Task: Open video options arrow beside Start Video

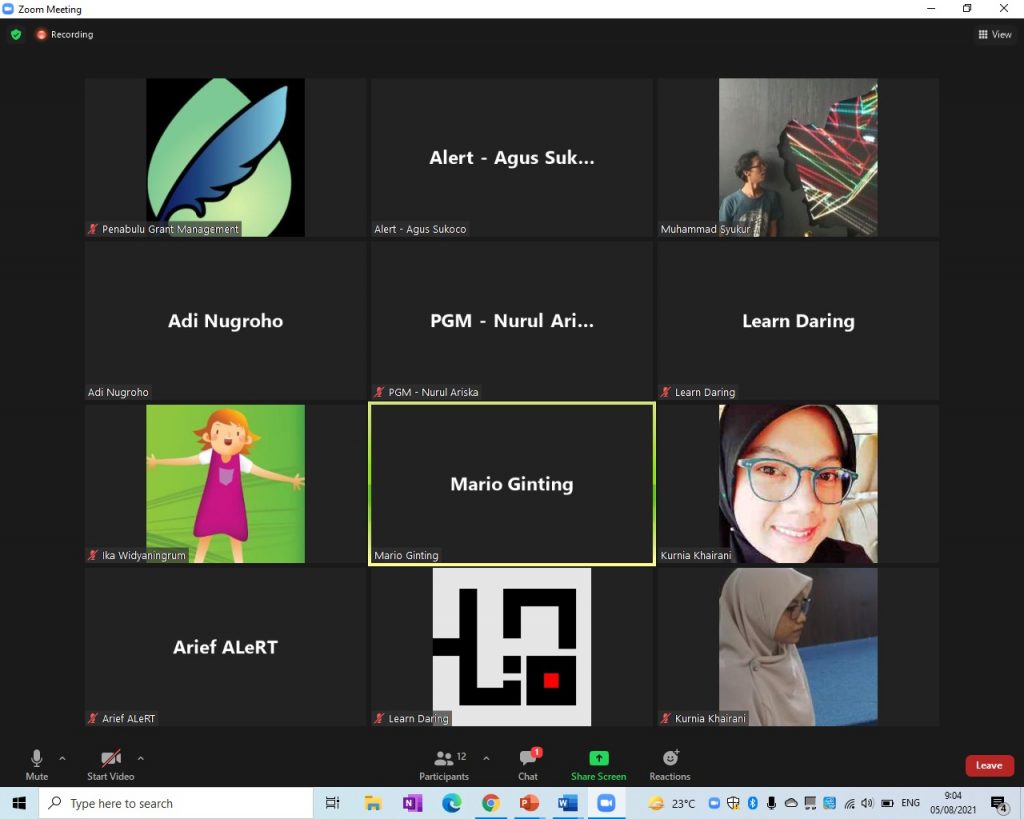Action: tap(140, 758)
